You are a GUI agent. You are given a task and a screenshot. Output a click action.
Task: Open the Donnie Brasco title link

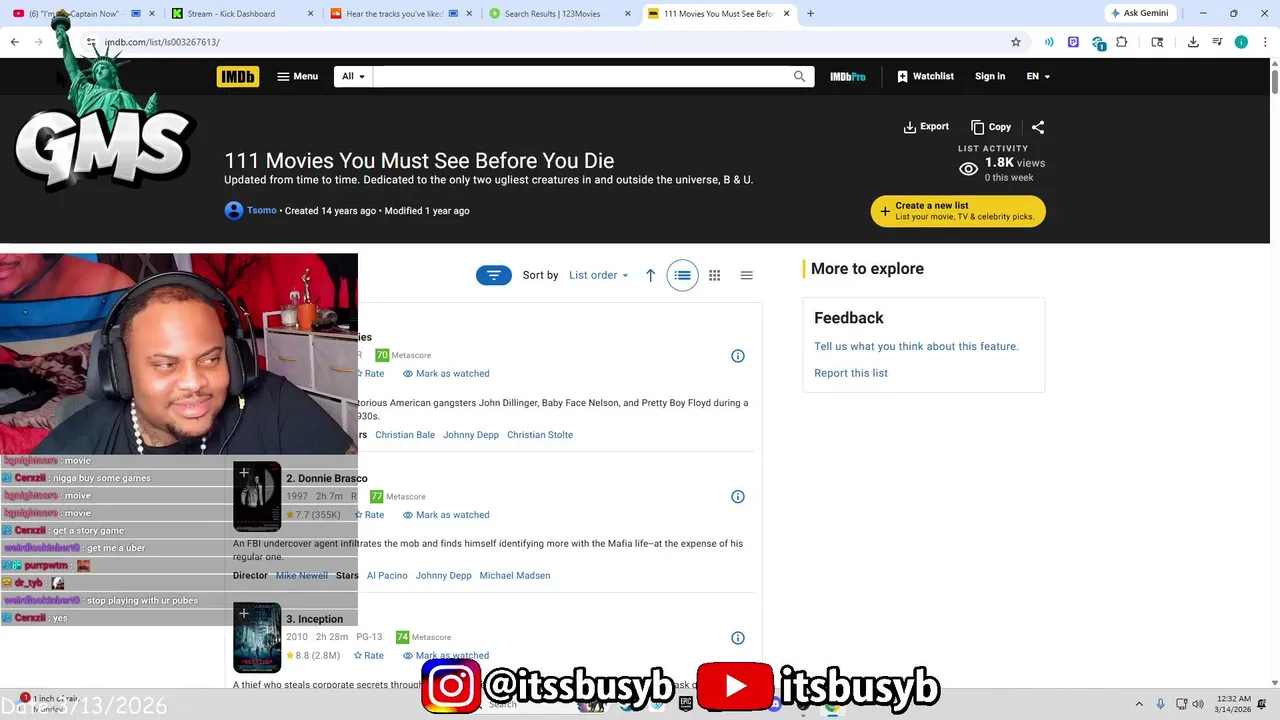(327, 478)
